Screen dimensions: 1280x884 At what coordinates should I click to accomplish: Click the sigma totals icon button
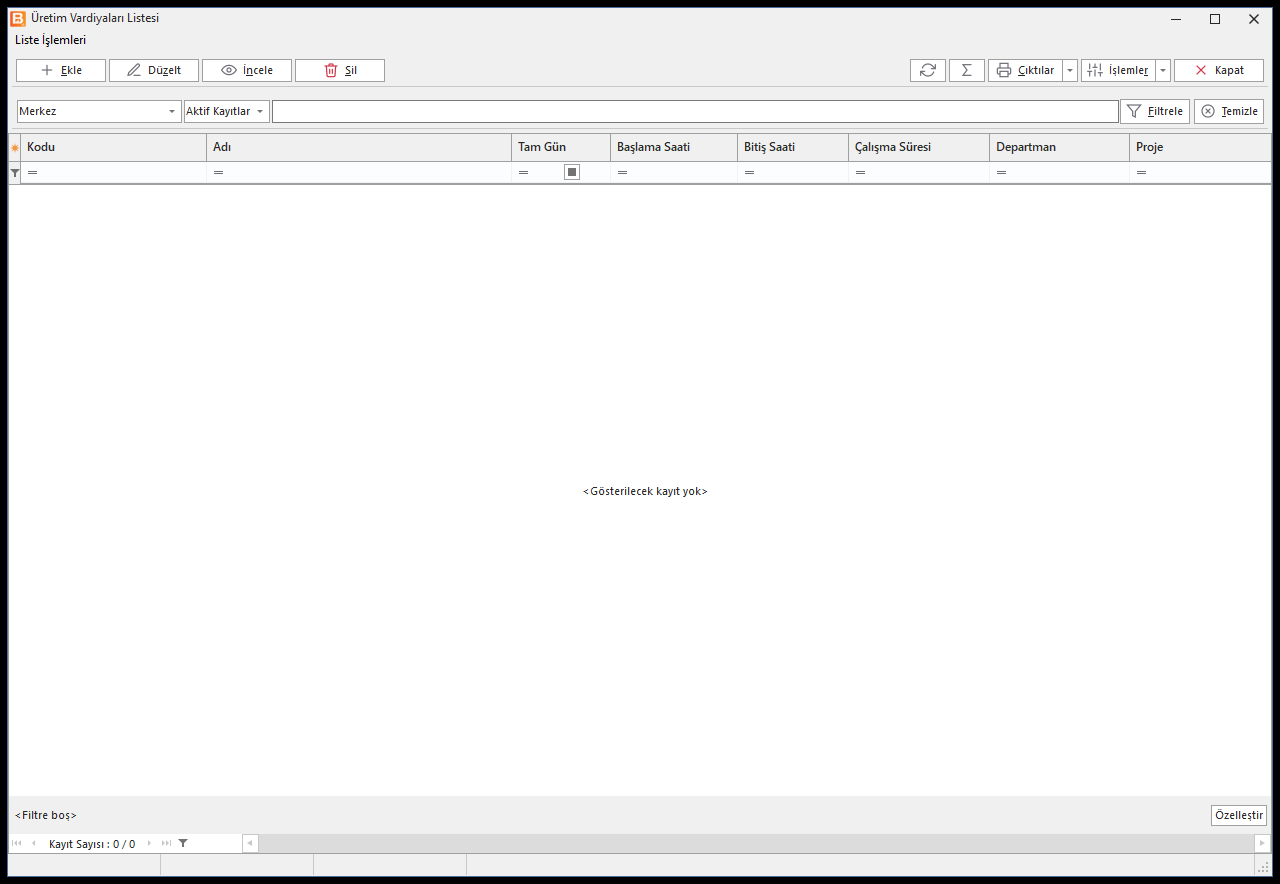(x=967, y=70)
